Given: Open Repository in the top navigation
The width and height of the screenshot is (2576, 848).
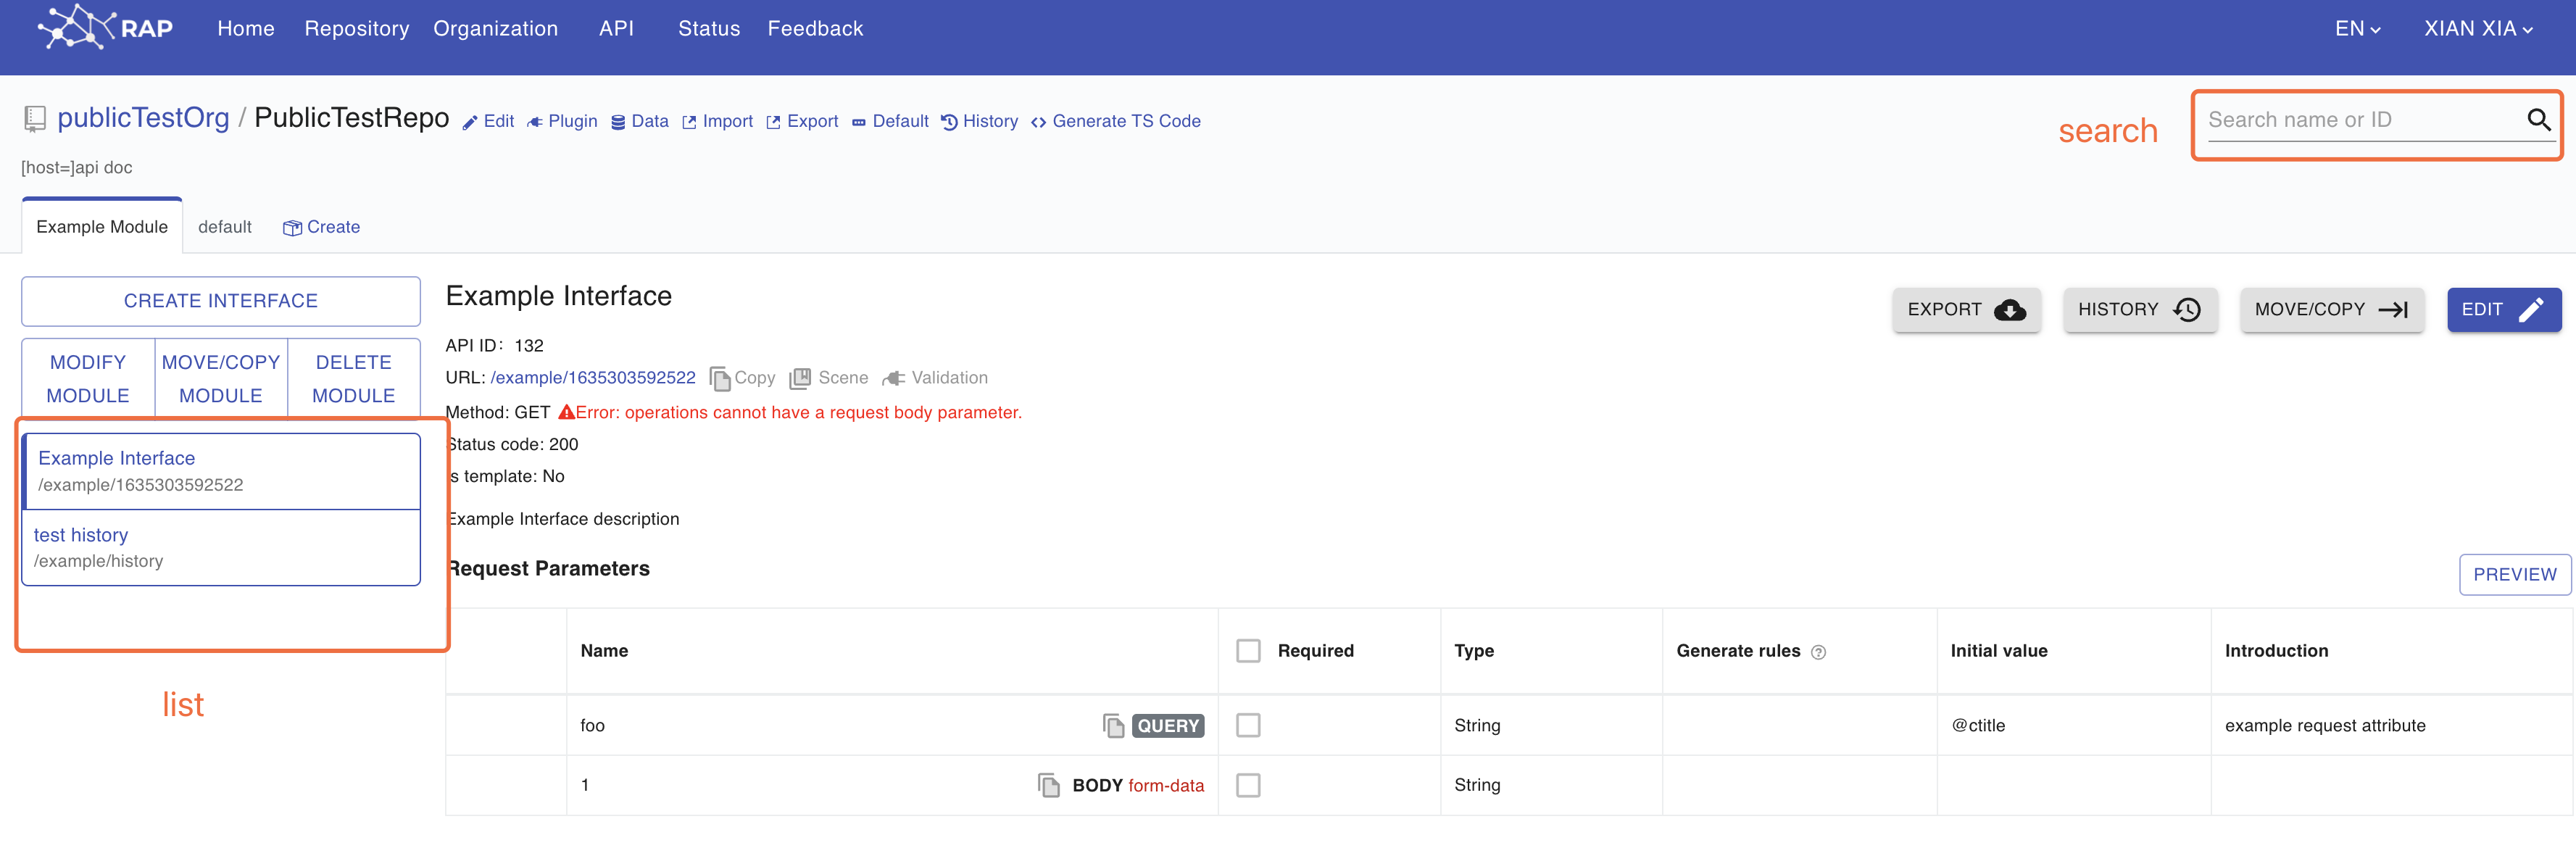Looking at the screenshot, I should tap(357, 29).
